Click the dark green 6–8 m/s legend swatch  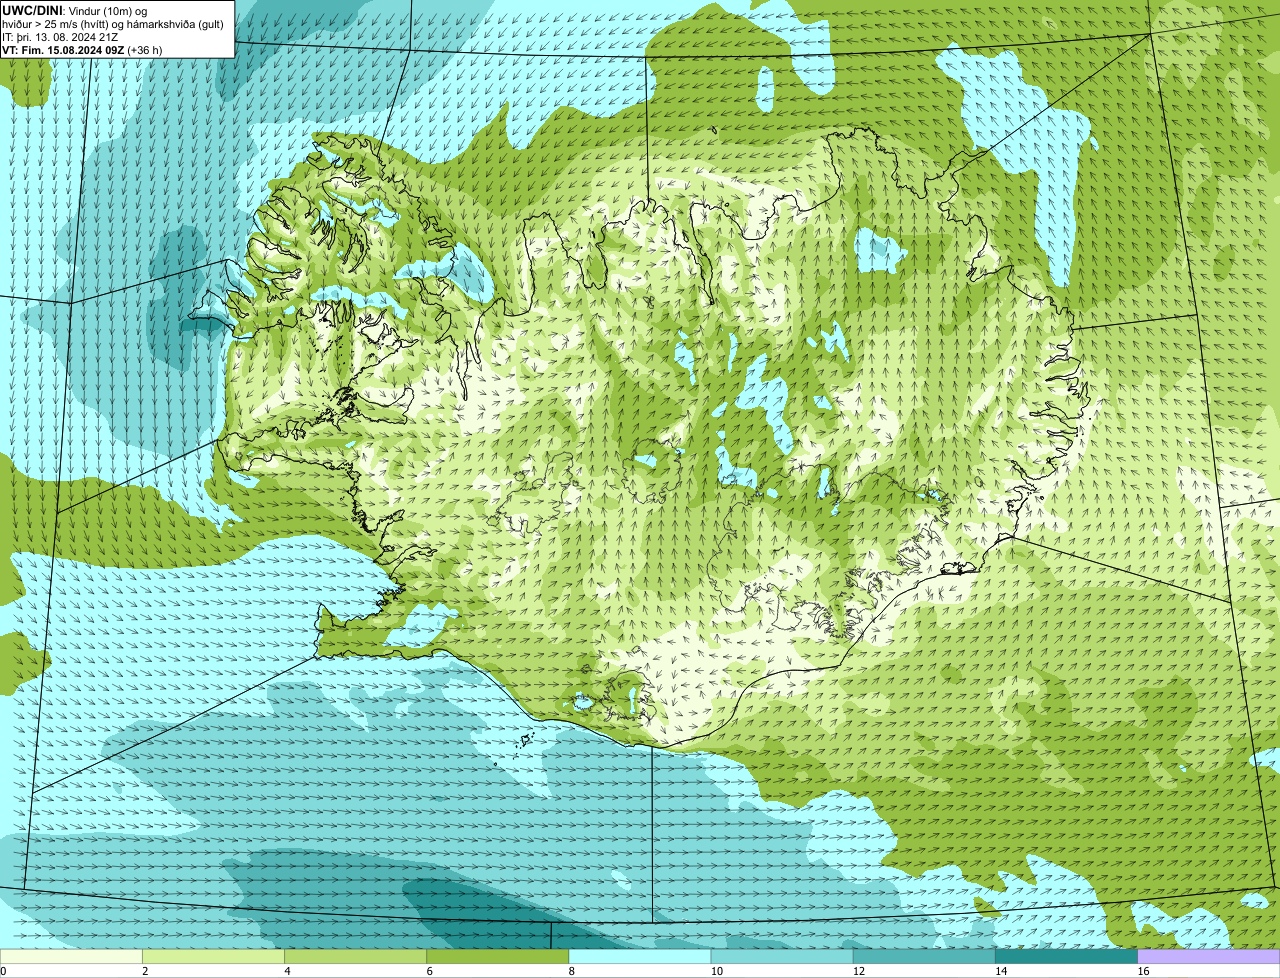tap(498, 956)
